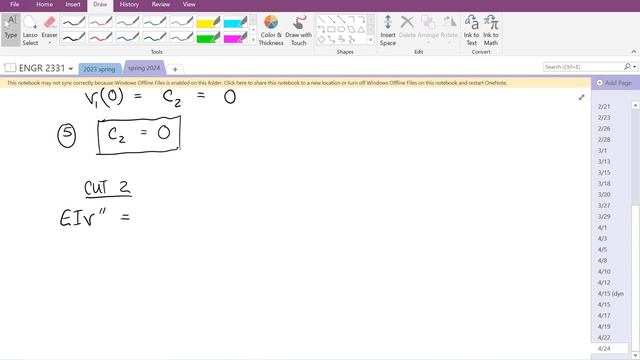Click the Insert Space tool
Screen dimensions: 640x360
click(x=388, y=30)
